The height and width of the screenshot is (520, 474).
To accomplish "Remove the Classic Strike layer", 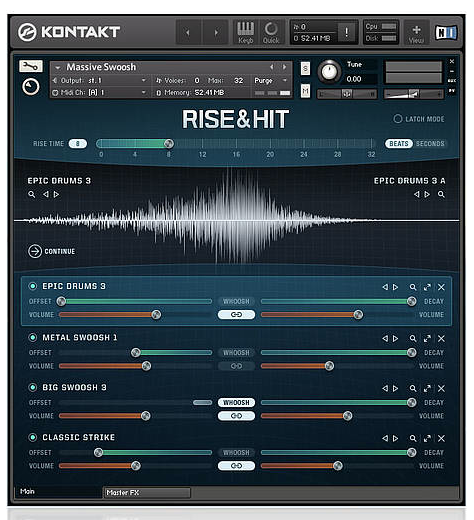I will 441,438.
